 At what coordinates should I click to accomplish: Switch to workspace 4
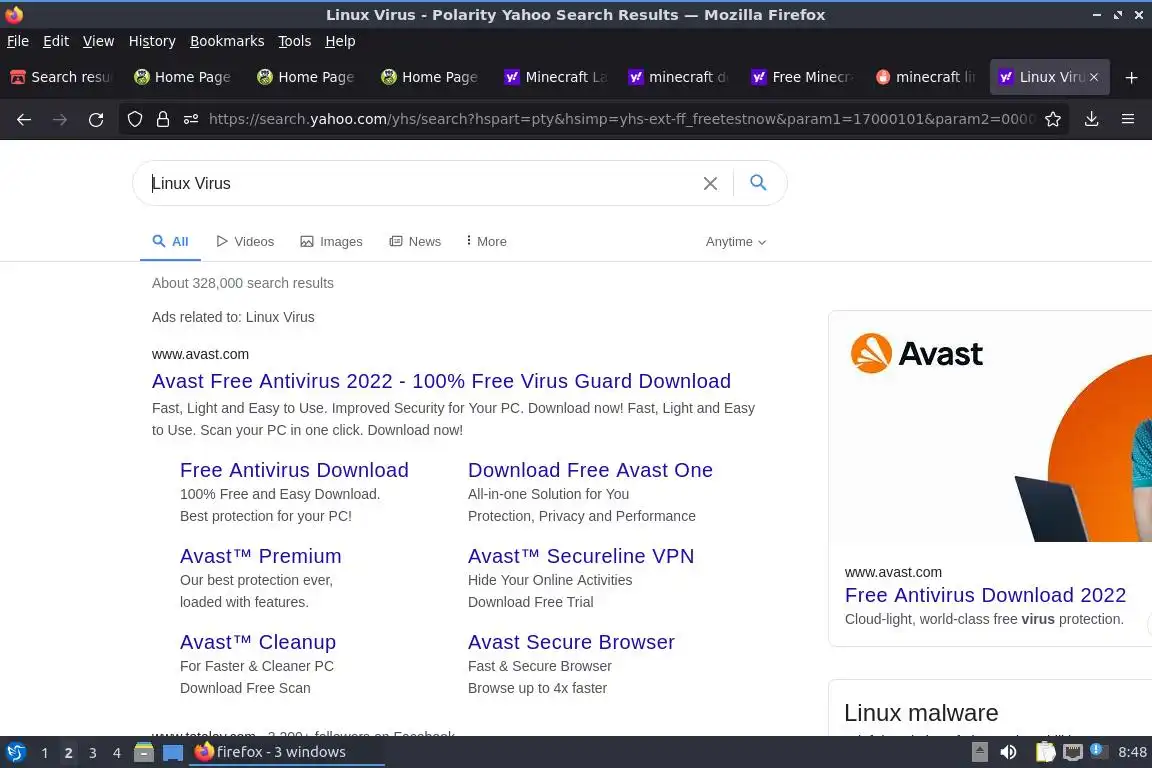click(117, 753)
